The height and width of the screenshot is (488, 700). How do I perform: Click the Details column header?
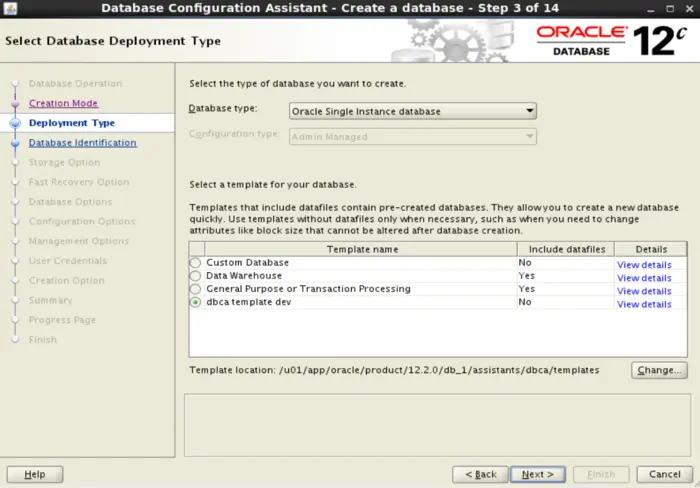[651, 249]
